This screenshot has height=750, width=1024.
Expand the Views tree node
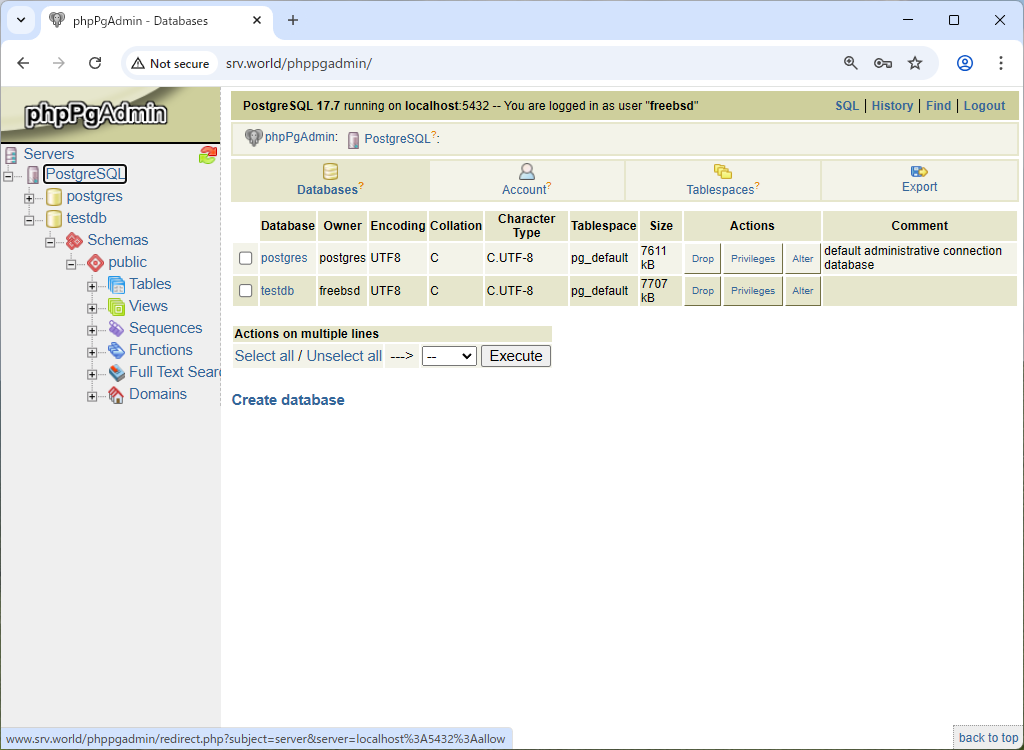[92, 308]
